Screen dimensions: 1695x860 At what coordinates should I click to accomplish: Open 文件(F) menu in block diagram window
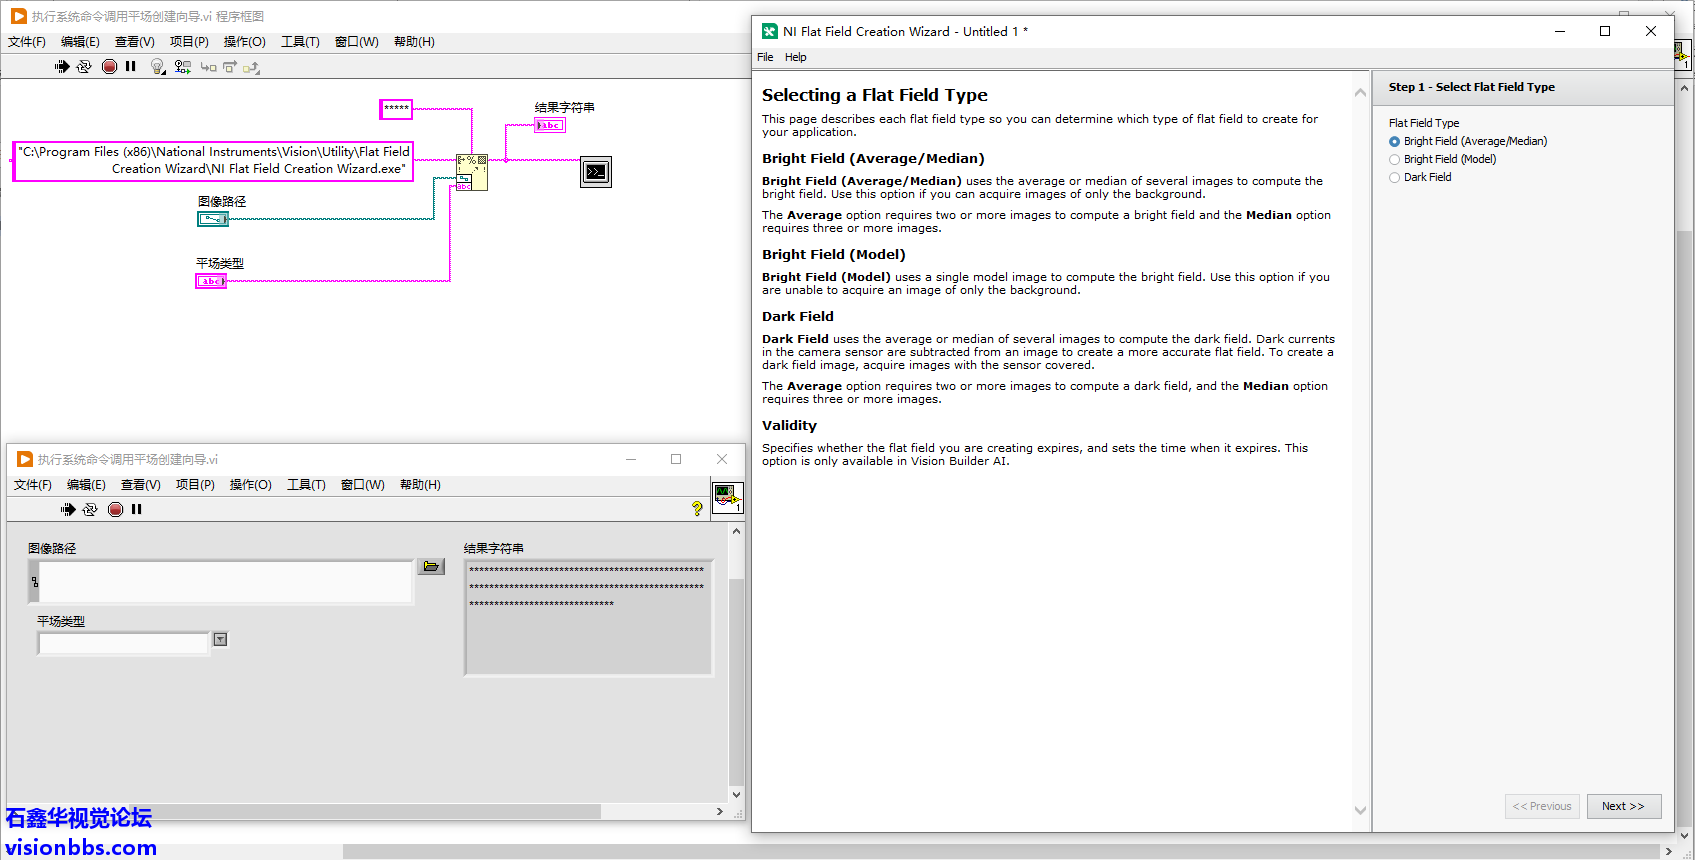tap(27, 42)
